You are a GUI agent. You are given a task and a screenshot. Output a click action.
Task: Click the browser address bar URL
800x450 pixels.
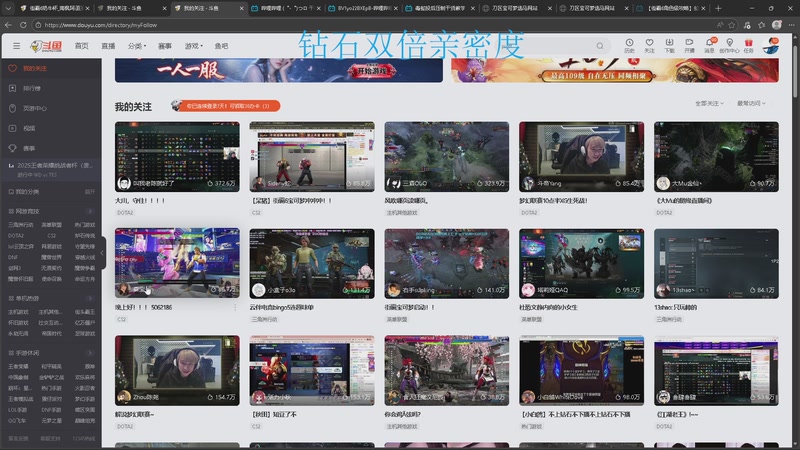click(x=101, y=24)
